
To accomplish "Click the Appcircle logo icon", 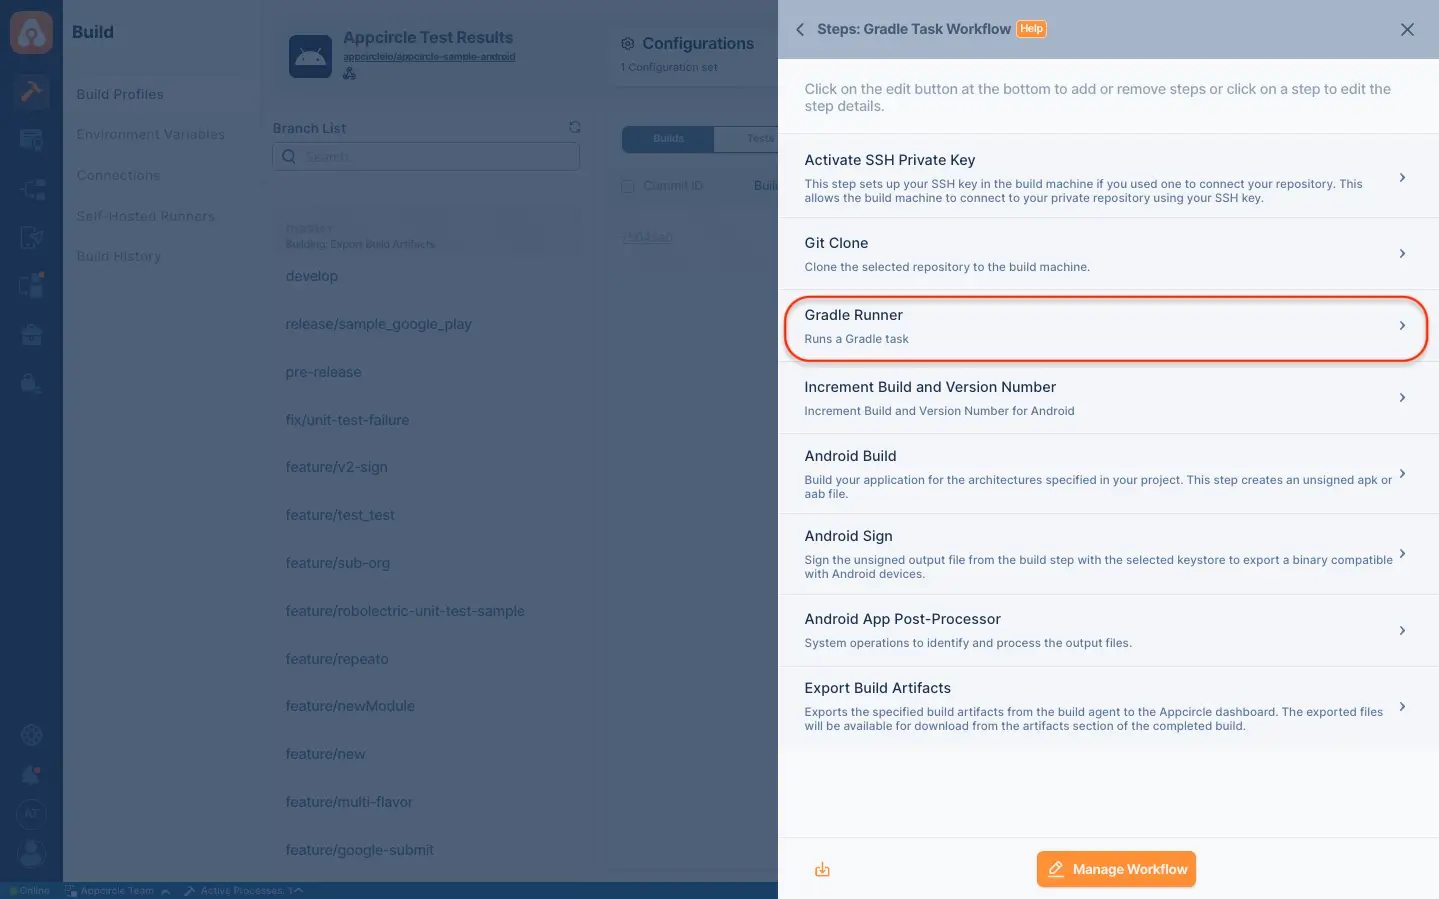I will 31,32.
